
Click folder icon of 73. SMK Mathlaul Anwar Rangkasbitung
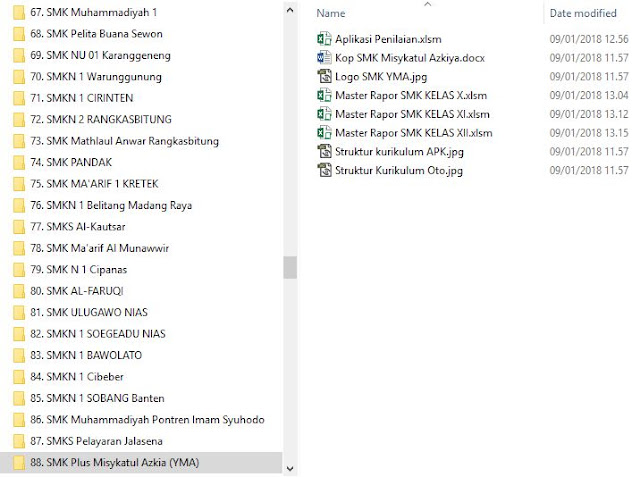click(x=19, y=141)
